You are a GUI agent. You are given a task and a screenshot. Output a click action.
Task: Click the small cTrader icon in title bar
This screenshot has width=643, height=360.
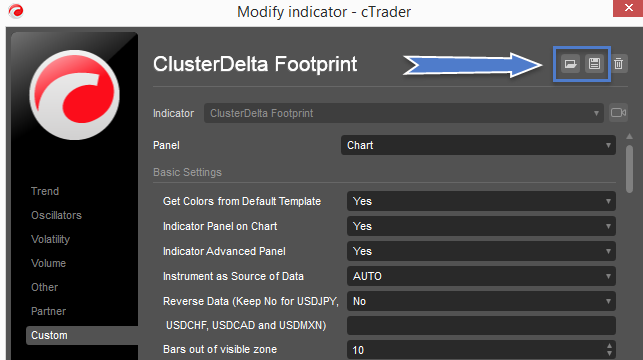click(16, 11)
